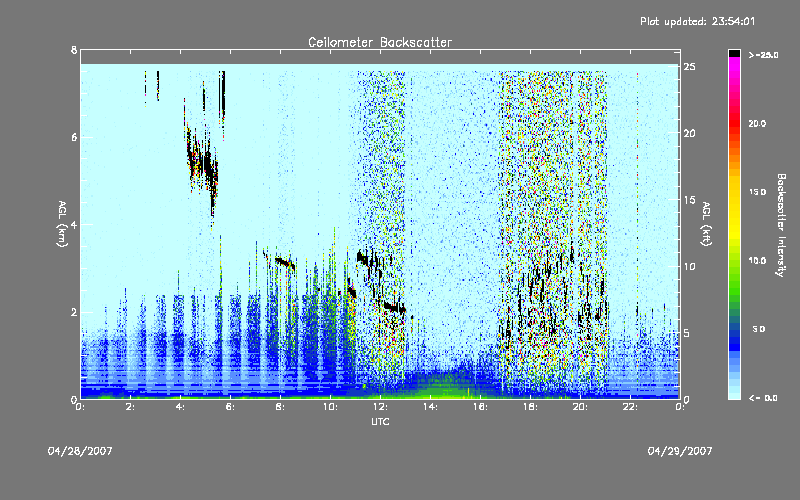Click the '<- 0.0' colorbar label

click(763, 398)
